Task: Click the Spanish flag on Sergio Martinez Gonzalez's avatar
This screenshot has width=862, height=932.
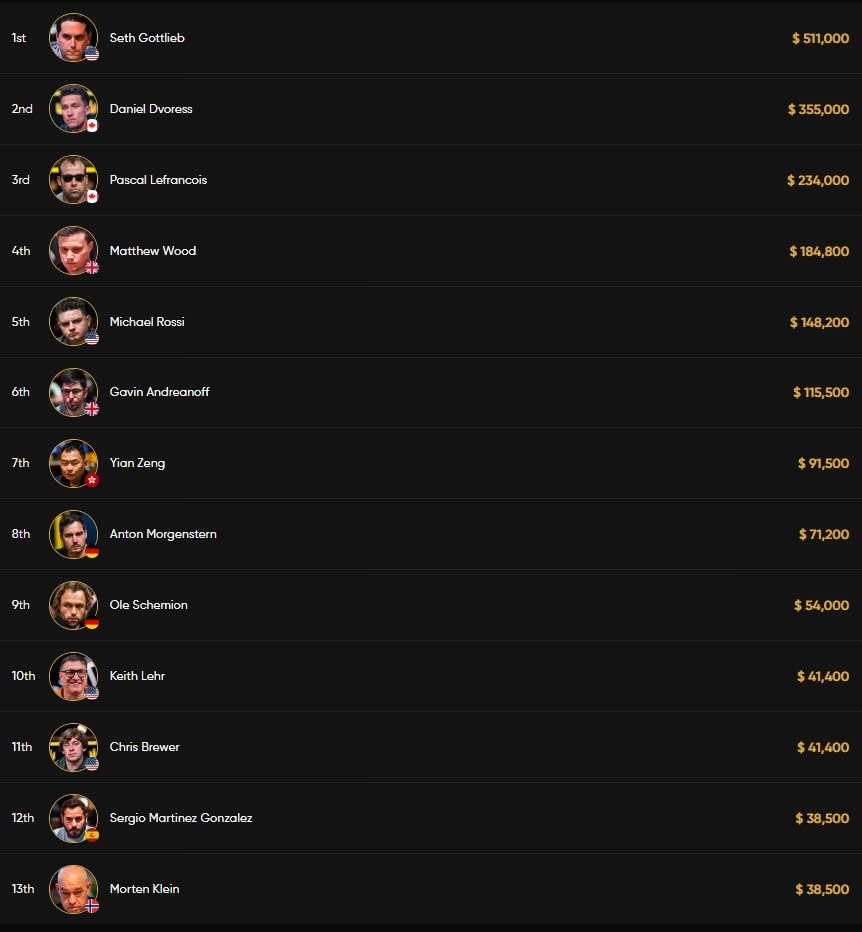Action: pos(92,836)
